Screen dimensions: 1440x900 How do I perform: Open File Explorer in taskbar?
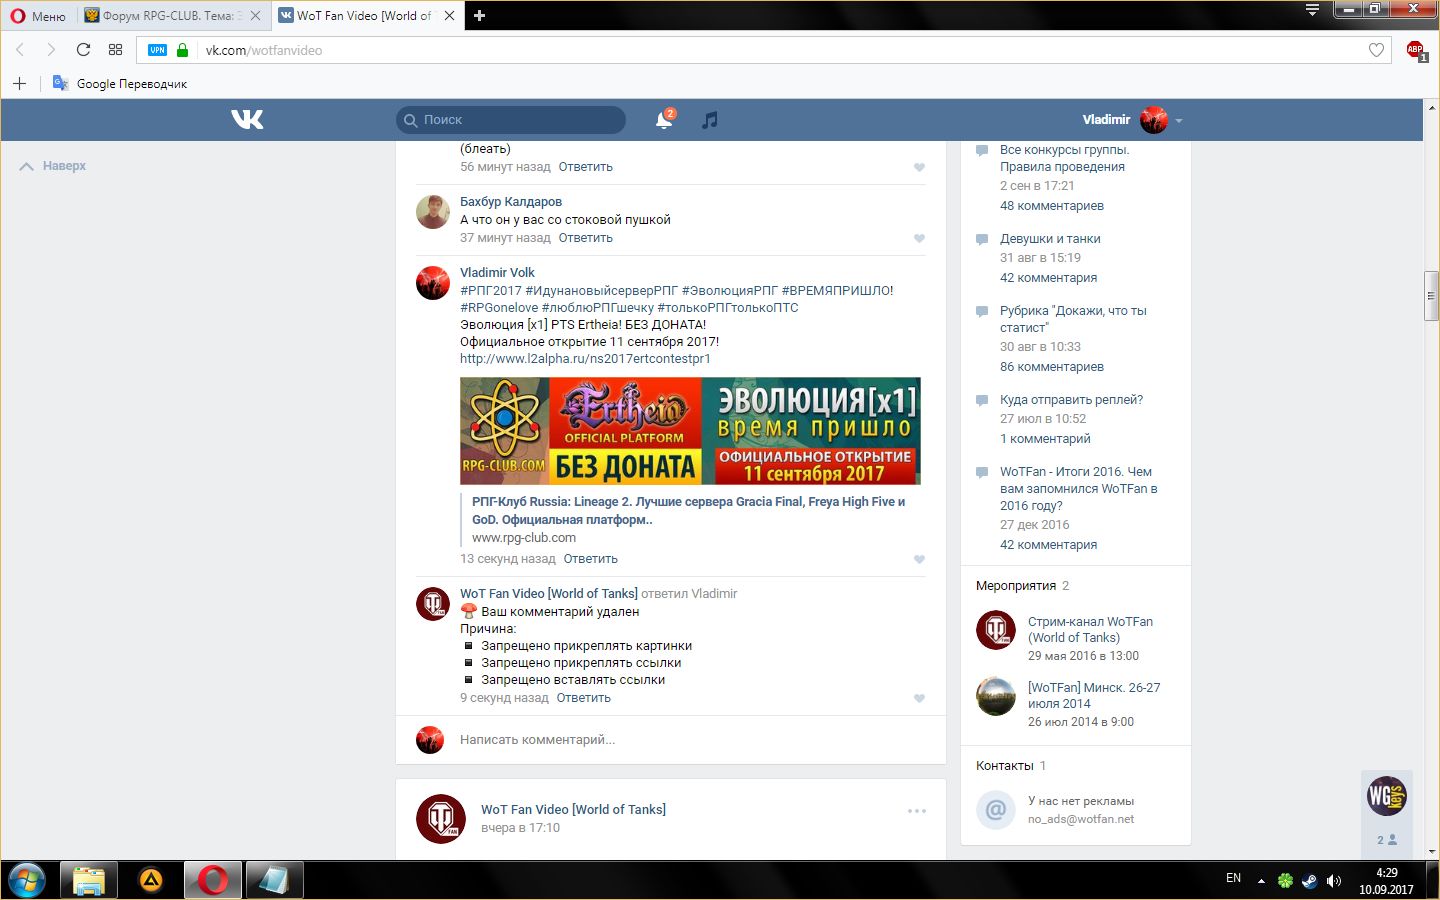(89, 880)
